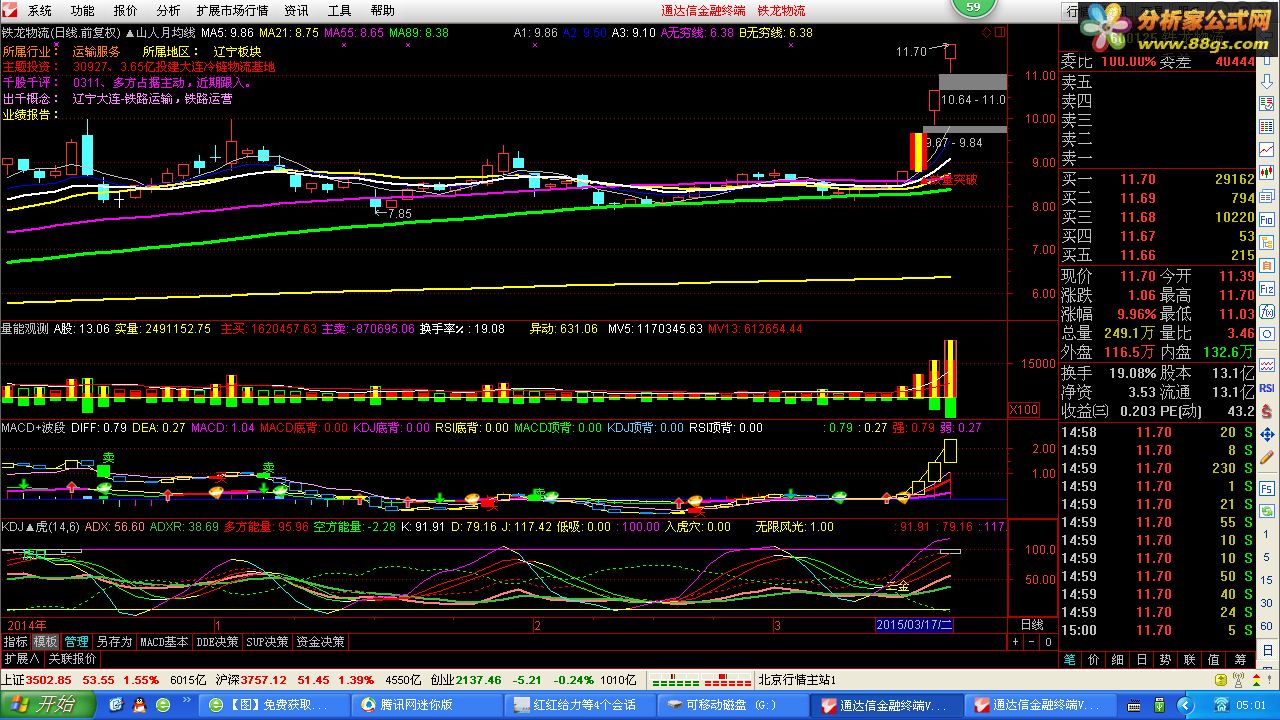Viewport: 1280px width, 720px height.
Task: Click the green refresh icon in right toolbar
Action: pos(1267,511)
